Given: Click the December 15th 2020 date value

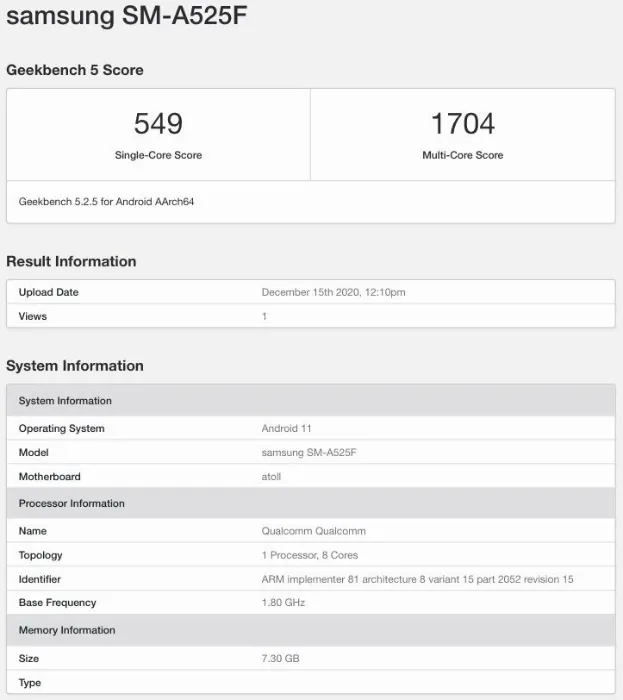Looking at the screenshot, I should click(x=333, y=292).
